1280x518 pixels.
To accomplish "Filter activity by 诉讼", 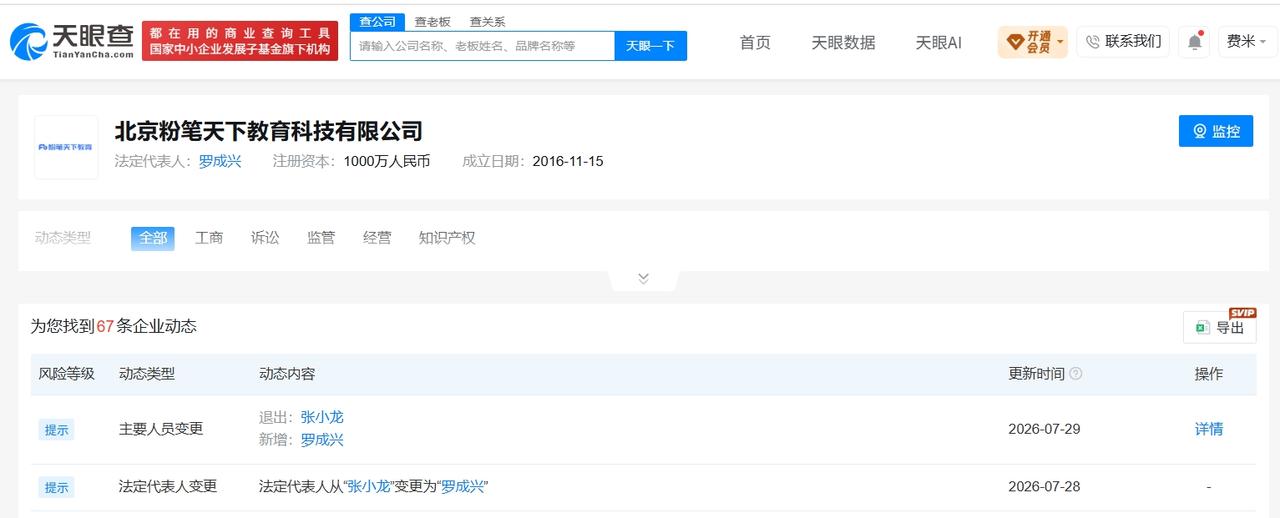I will (x=265, y=238).
